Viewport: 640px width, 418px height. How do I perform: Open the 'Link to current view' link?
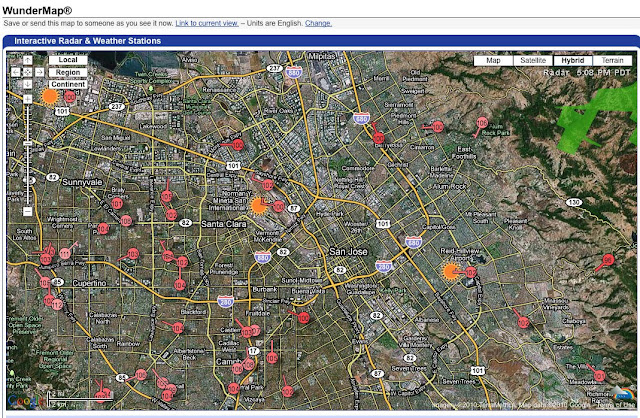(207, 23)
